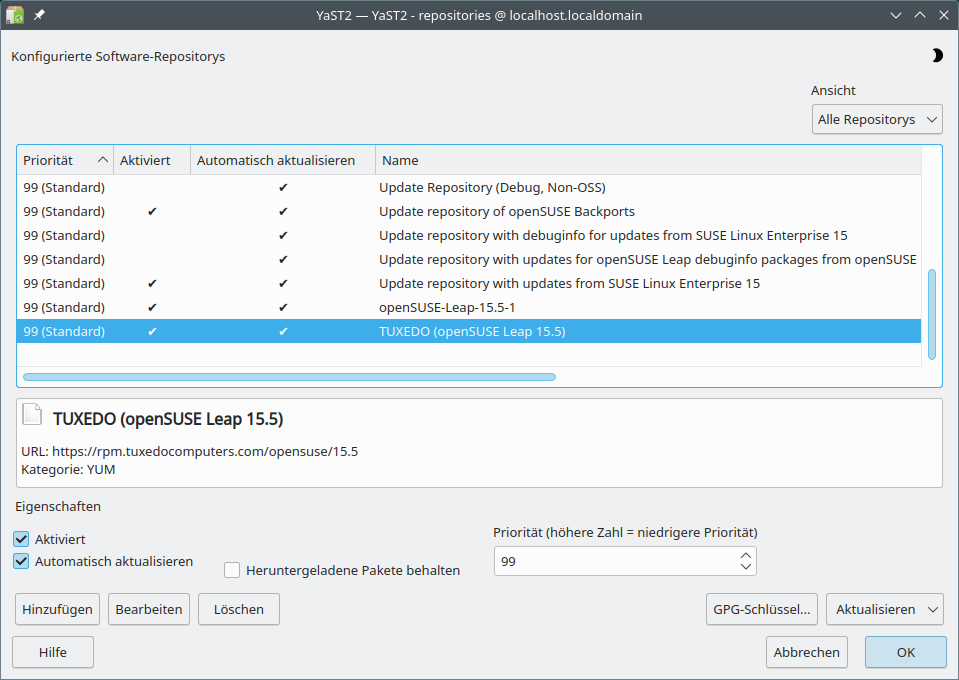This screenshot has width=959, height=680.
Task: Click the horizontal scrollbar of repository list
Action: [289, 377]
